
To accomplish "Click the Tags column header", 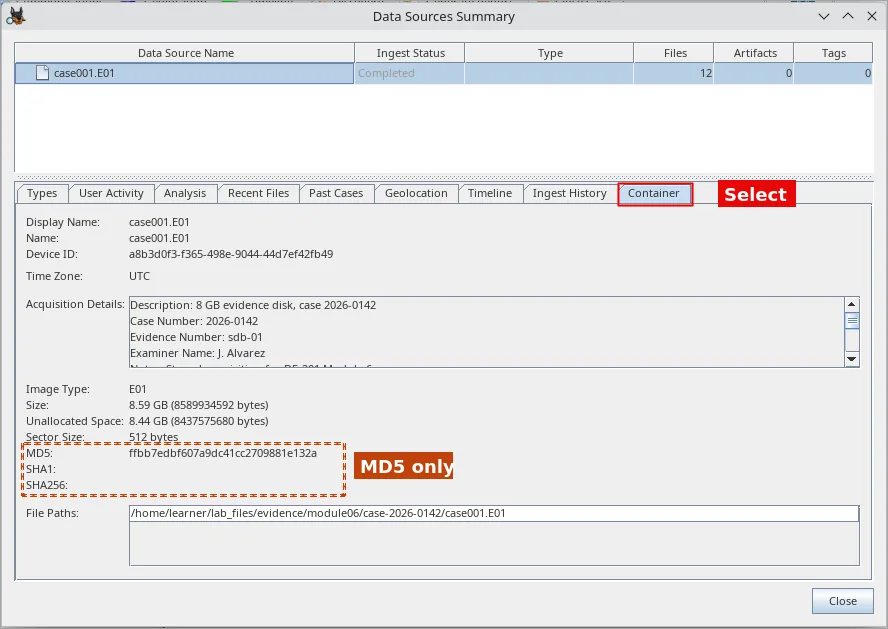I will click(x=833, y=53).
